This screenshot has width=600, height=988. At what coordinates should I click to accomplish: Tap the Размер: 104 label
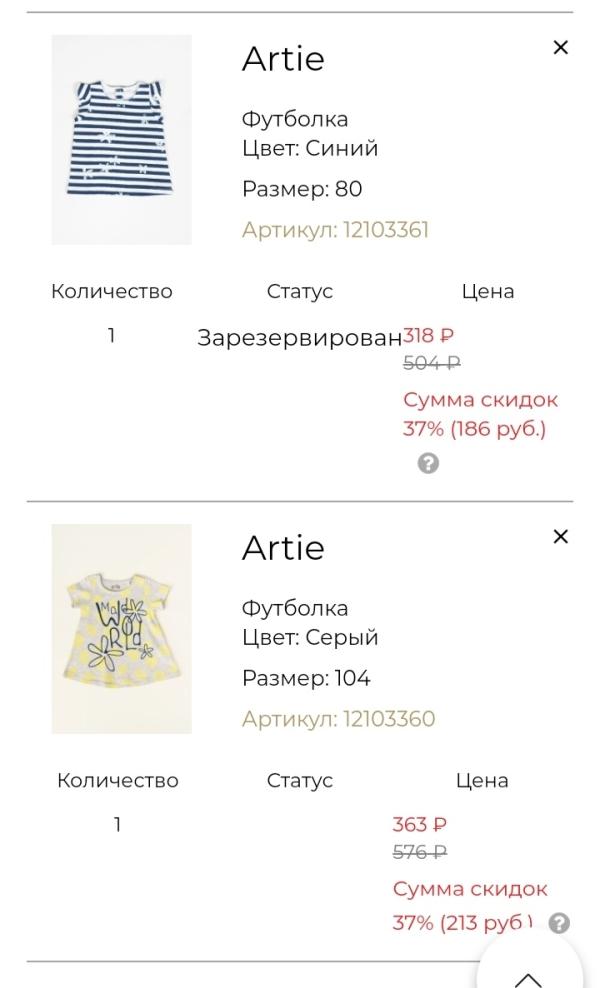point(306,678)
